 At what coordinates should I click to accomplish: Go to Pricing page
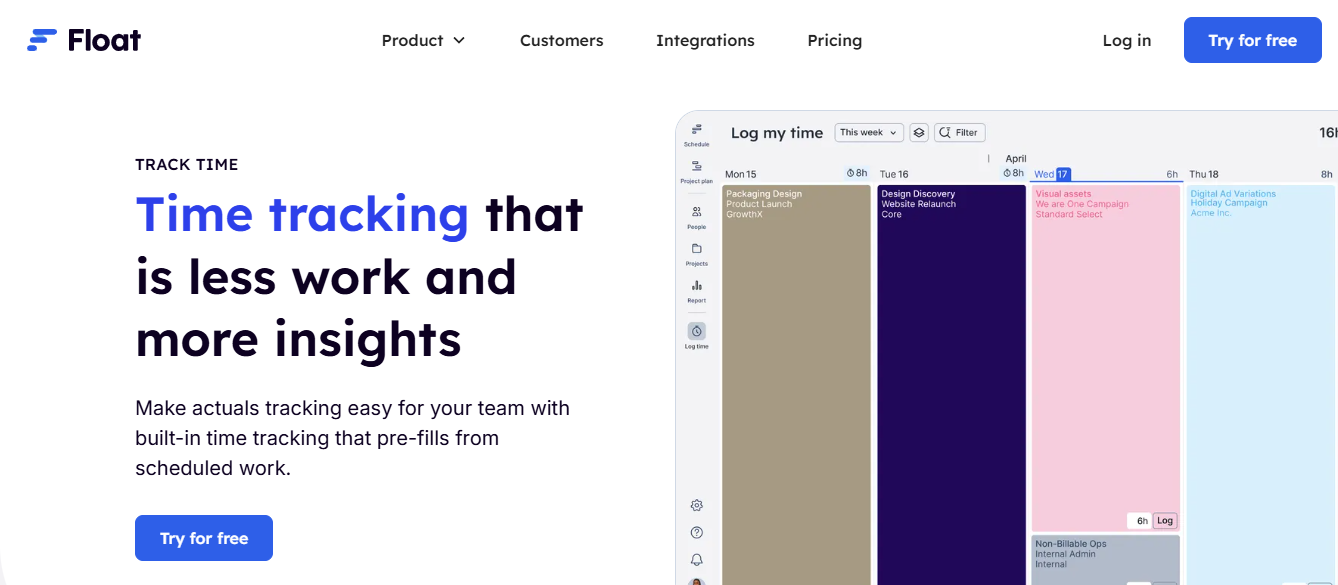(x=835, y=41)
